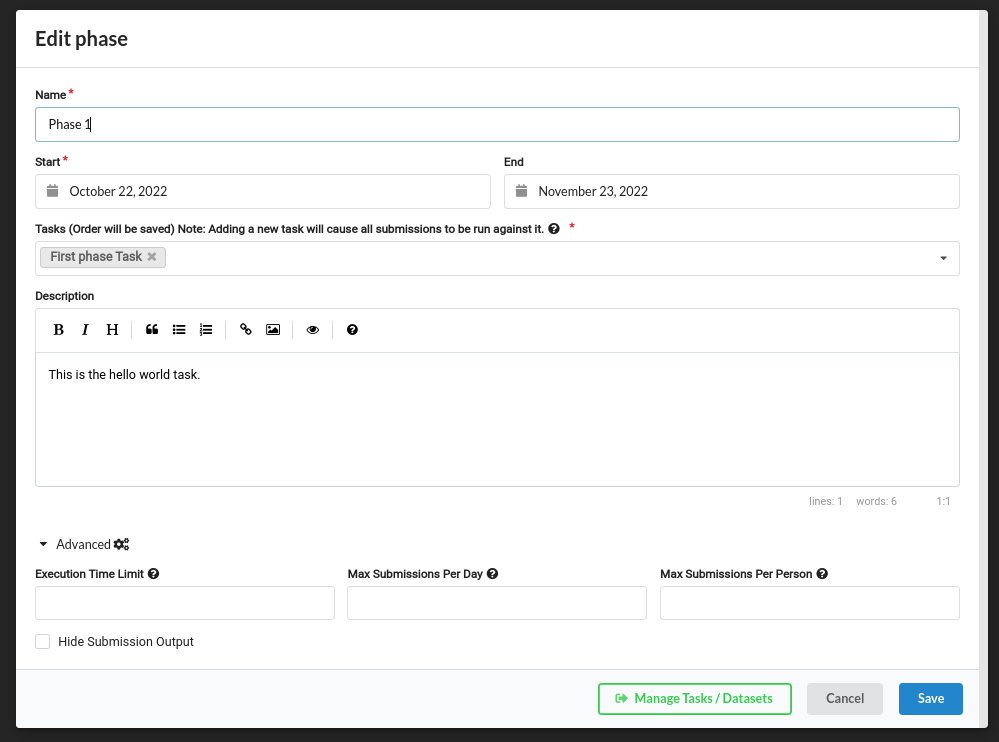Create a numbered list in description

(x=206, y=329)
